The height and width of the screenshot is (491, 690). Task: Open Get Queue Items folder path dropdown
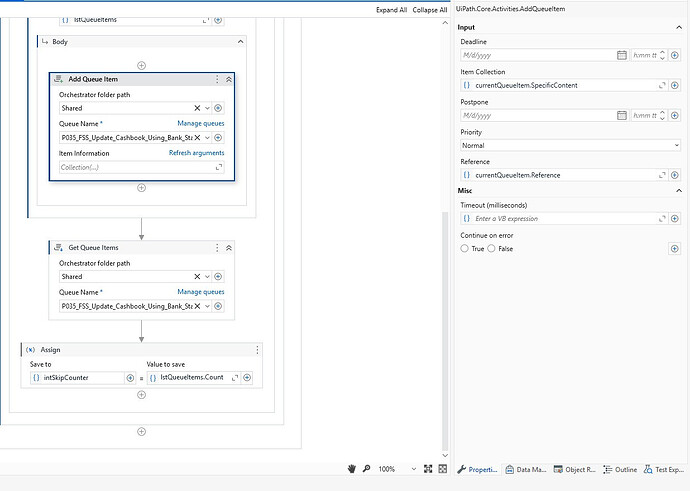[207, 276]
